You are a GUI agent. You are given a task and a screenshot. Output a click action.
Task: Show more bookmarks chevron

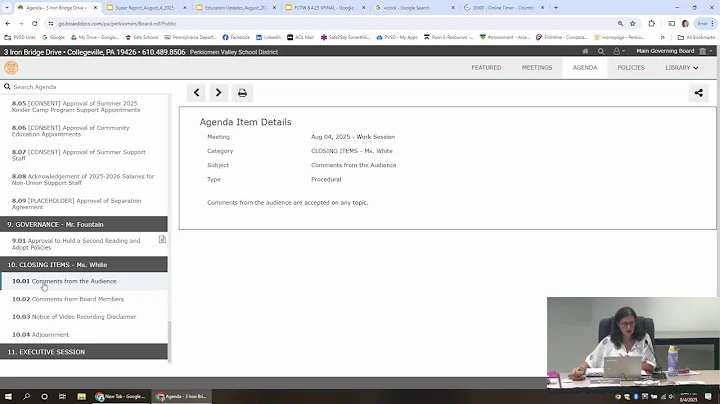pyautogui.click(x=663, y=37)
